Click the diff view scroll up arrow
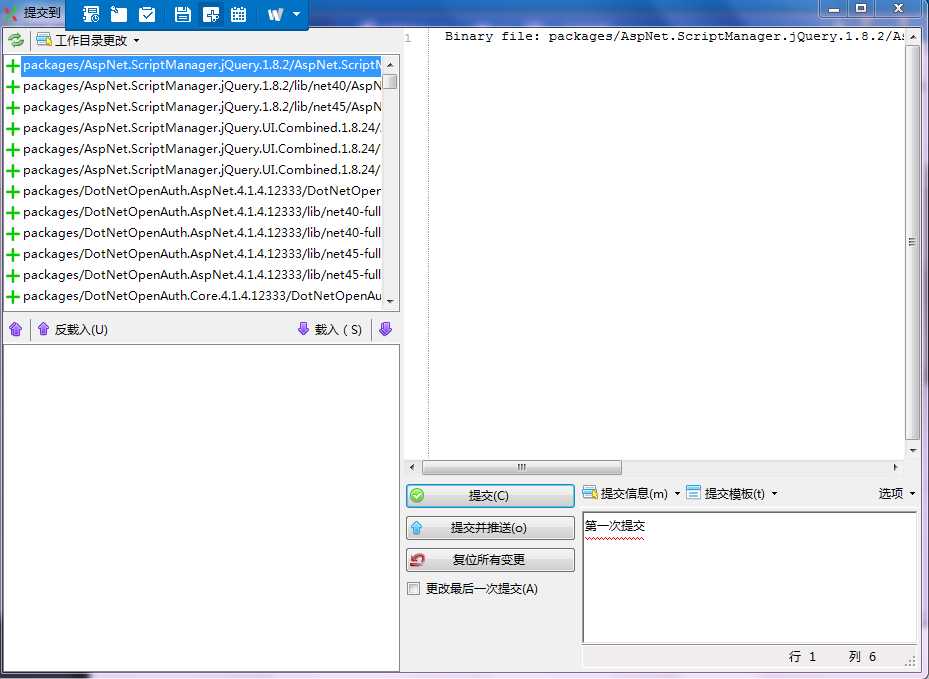The image size is (929, 679). click(913, 37)
